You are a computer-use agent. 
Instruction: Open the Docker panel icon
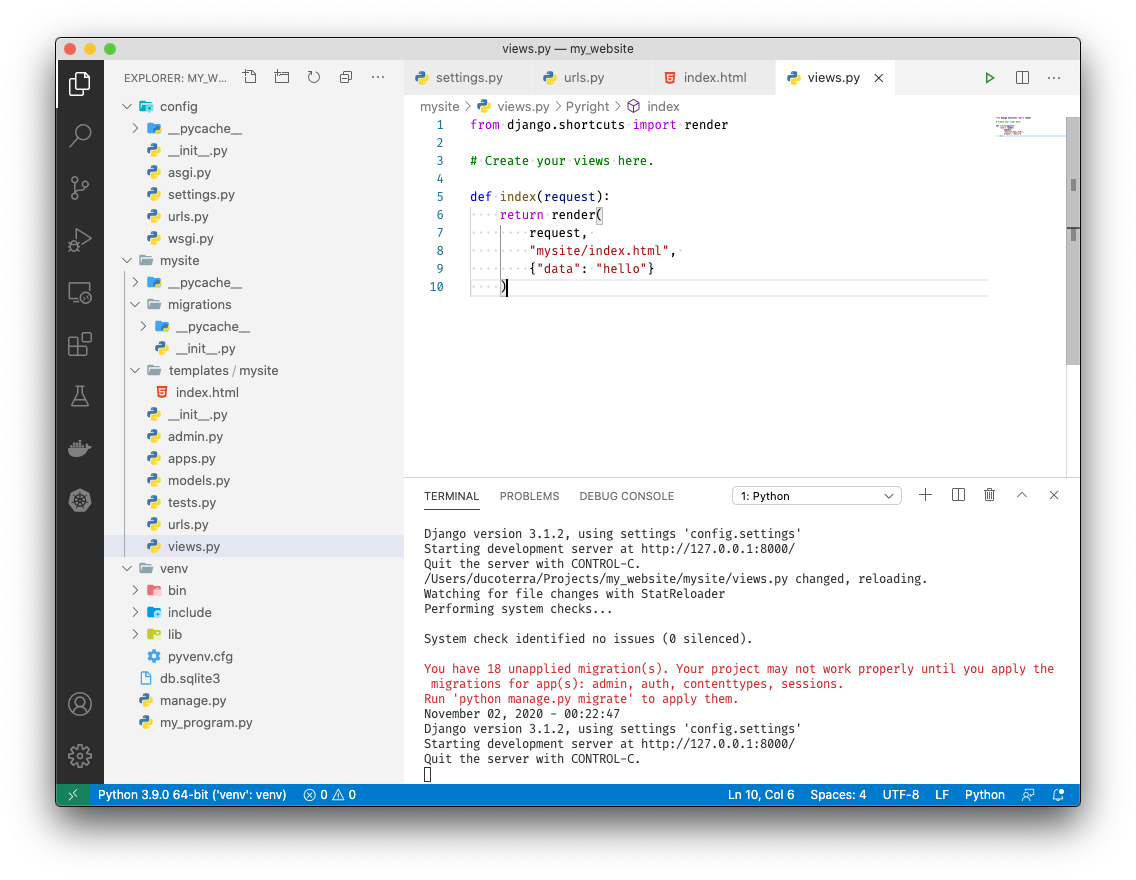pyautogui.click(x=80, y=448)
